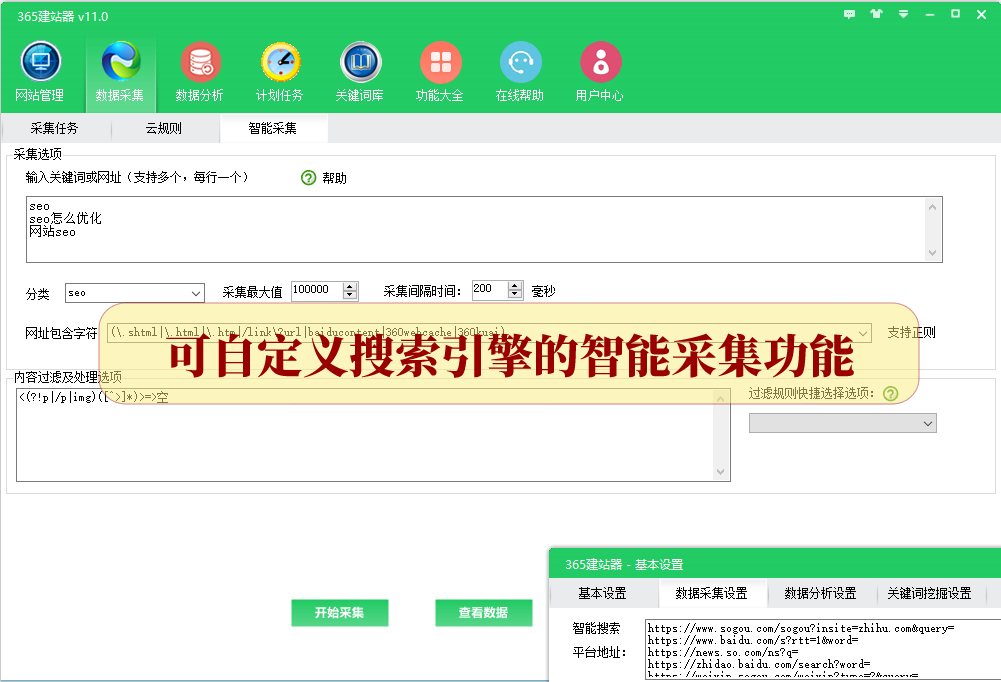Select the zhidao.baidu.com/search?word= URL line
The width and height of the screenshot is (1001, 682).
pyautogui.click(x=759, y=665)
